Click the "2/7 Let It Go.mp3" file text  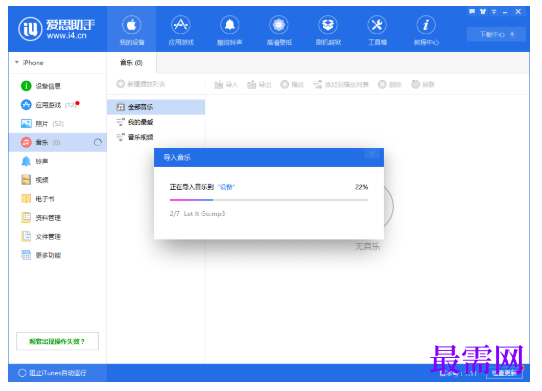click(197, 214)
